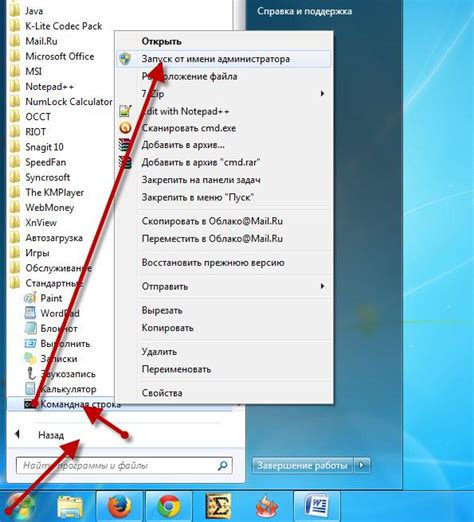Open Firefox from the taskbar
The width and height of the screenshot is (474, 522).
point(119,506)
